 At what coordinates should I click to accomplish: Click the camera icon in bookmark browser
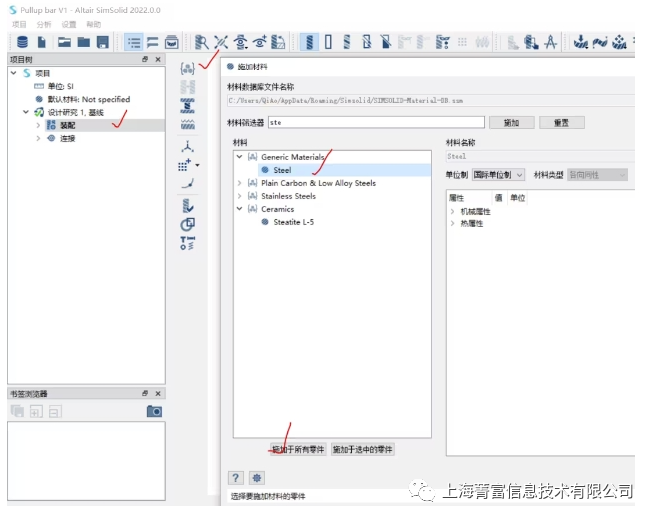[154, 411]
